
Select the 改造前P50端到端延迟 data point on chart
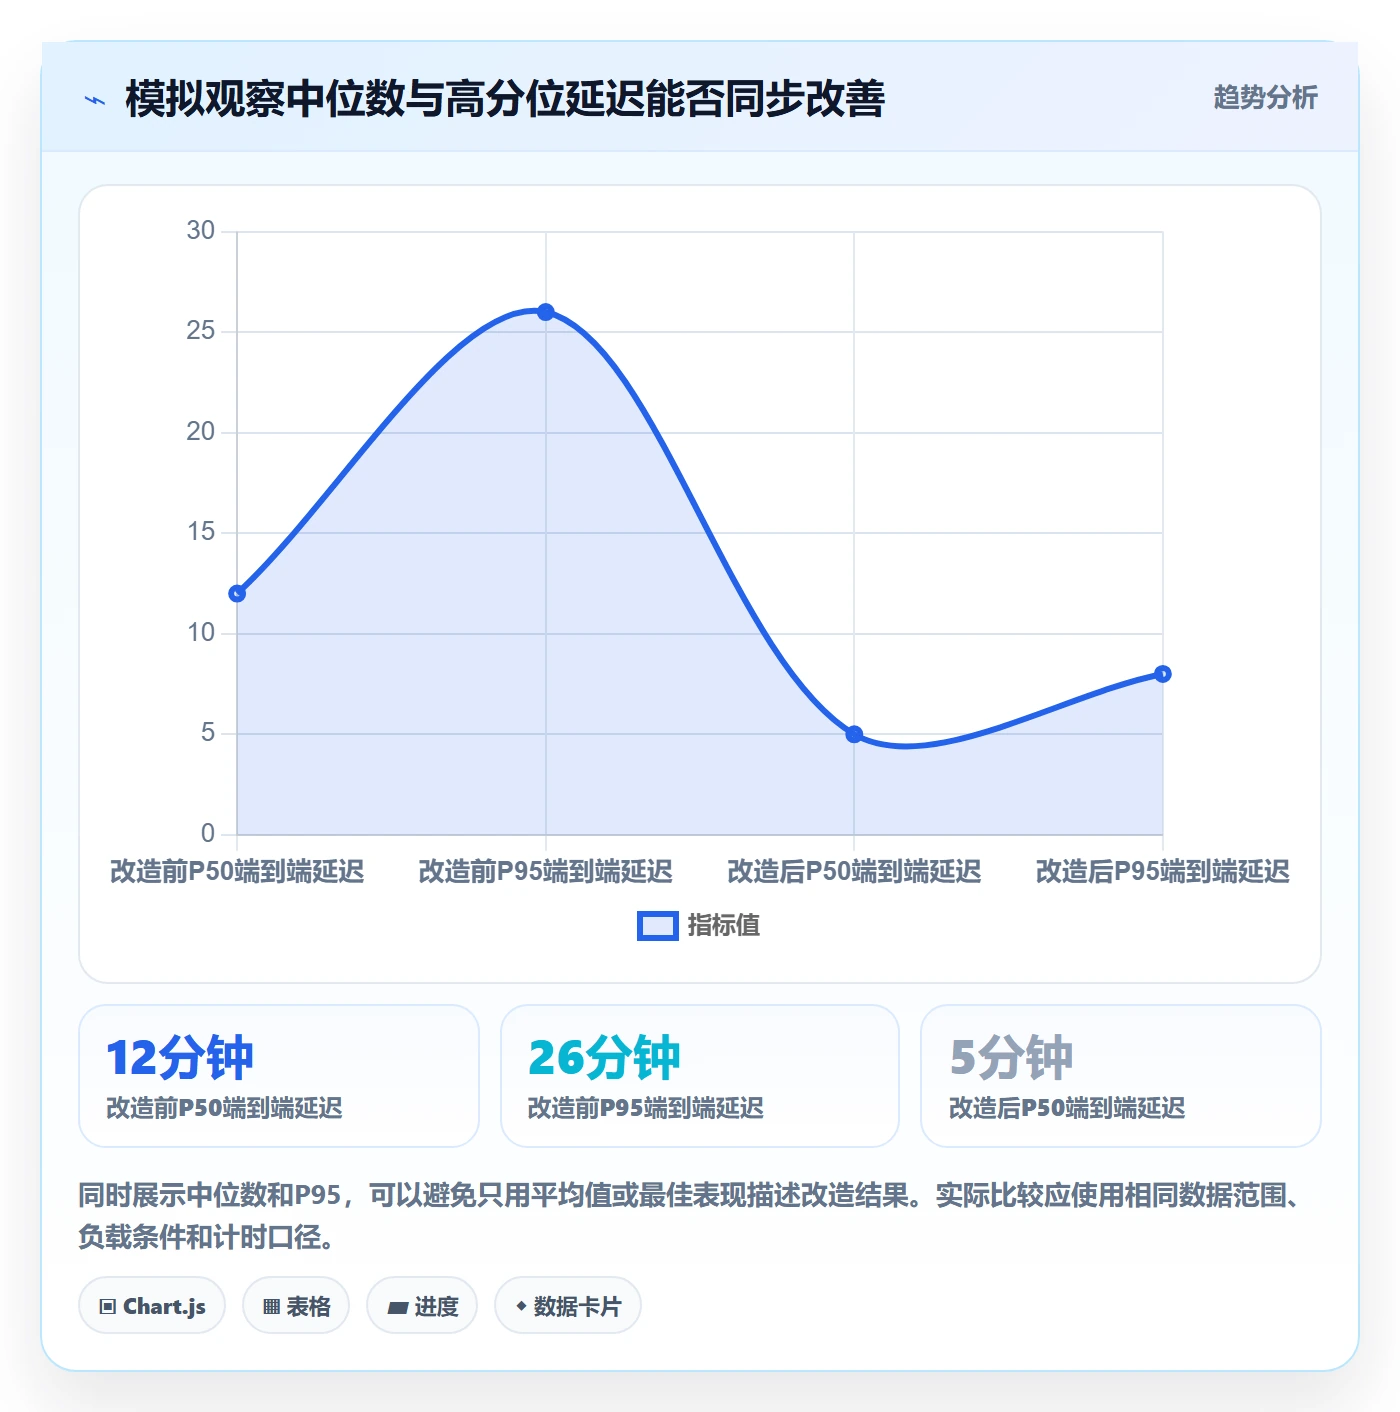point(237,593)
